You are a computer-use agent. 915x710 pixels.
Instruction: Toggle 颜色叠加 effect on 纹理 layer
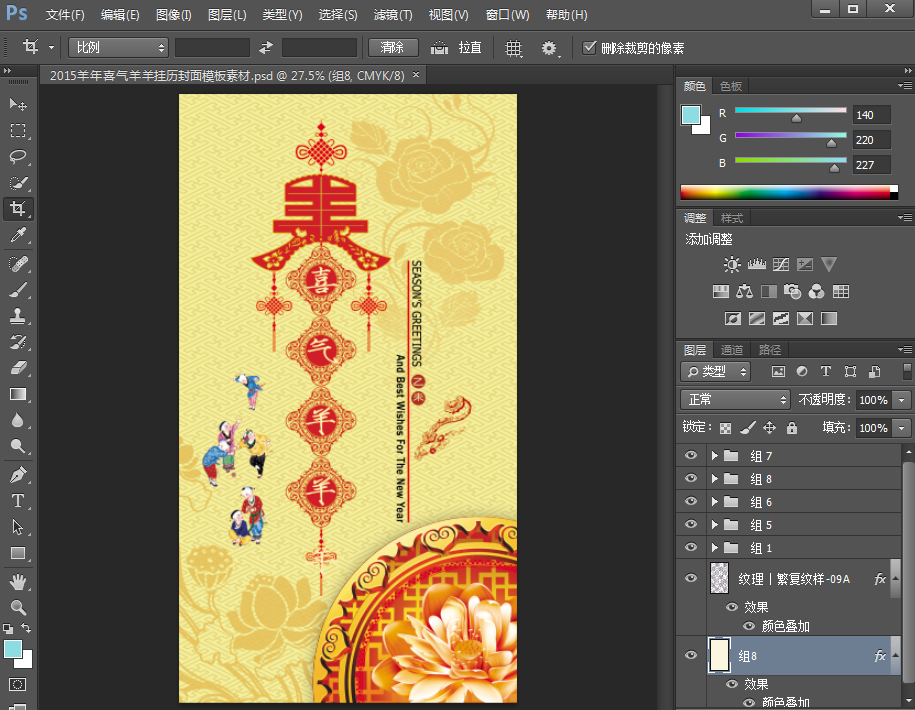click(x=749, y=627)
